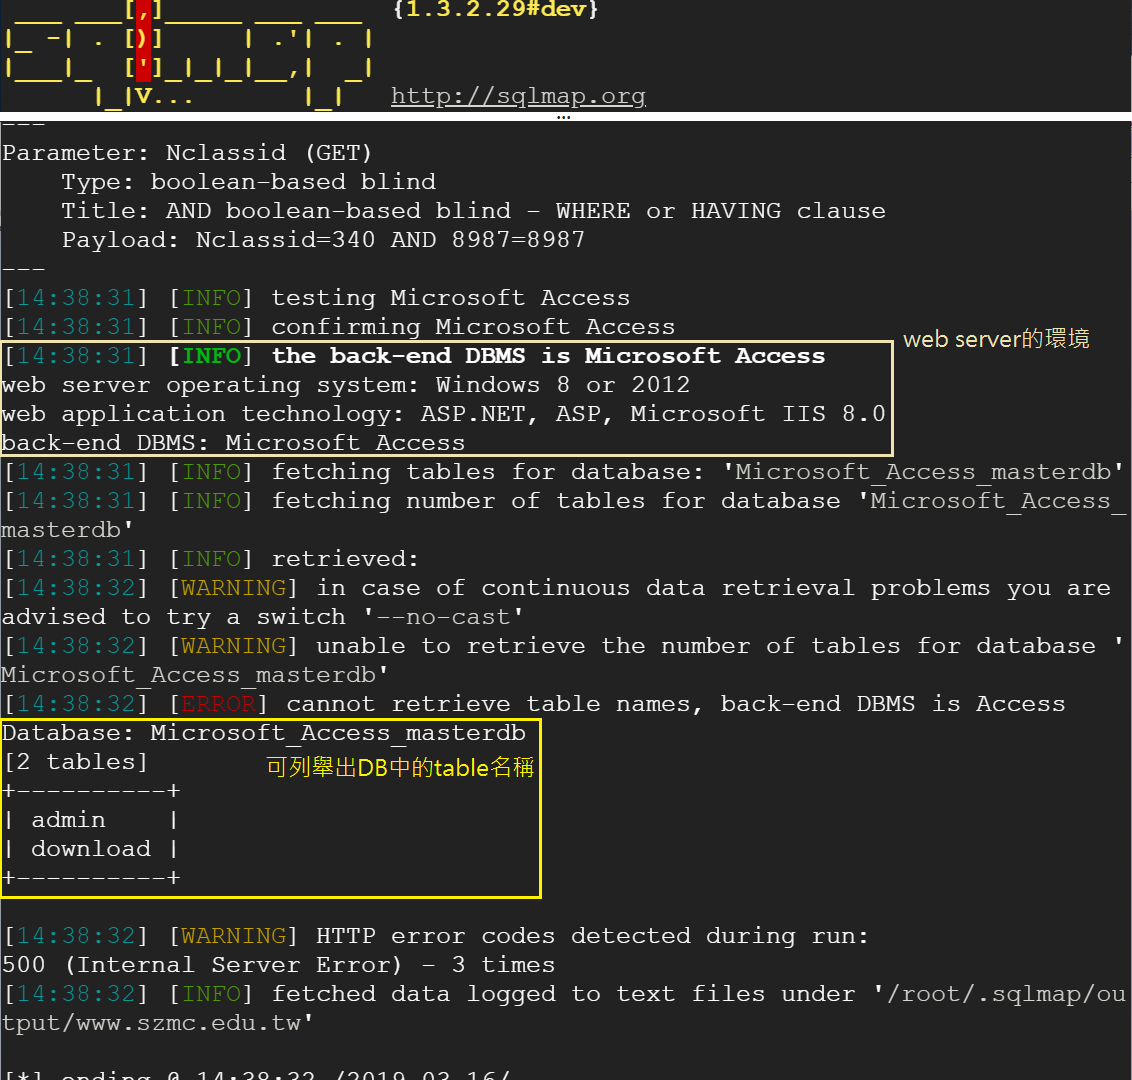1132x1080 pixels.
Task: Click 'fetched data logged to text files' line
Action: [565, 994]
